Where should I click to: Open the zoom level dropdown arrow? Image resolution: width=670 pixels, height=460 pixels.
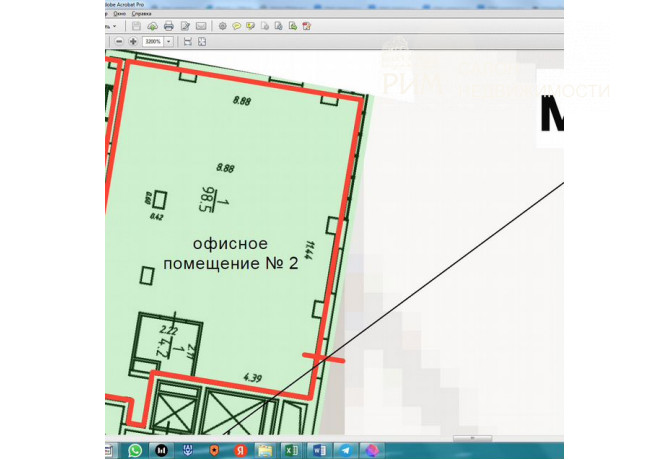click(x=169, y=42)
